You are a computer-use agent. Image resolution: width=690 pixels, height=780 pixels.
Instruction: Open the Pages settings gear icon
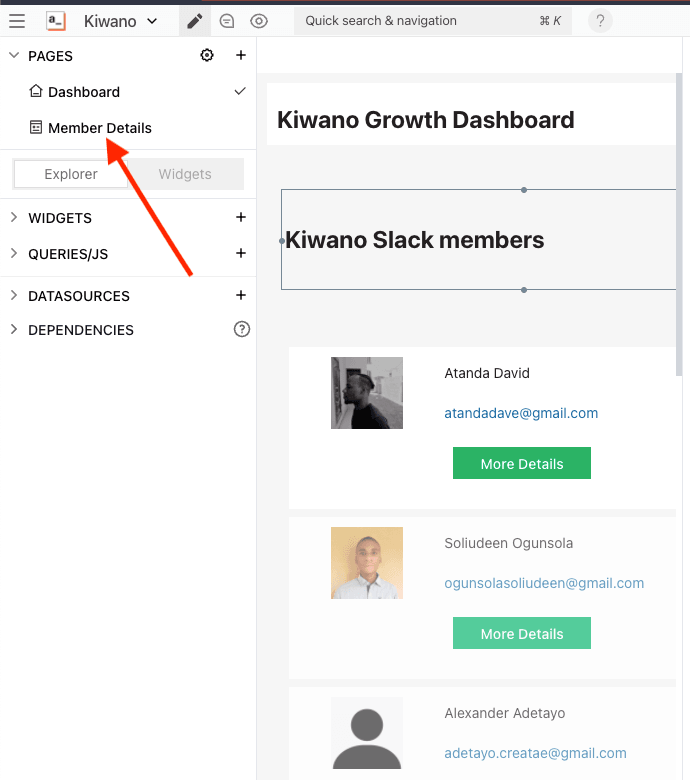pyautogui.click(x=207, y=56)
